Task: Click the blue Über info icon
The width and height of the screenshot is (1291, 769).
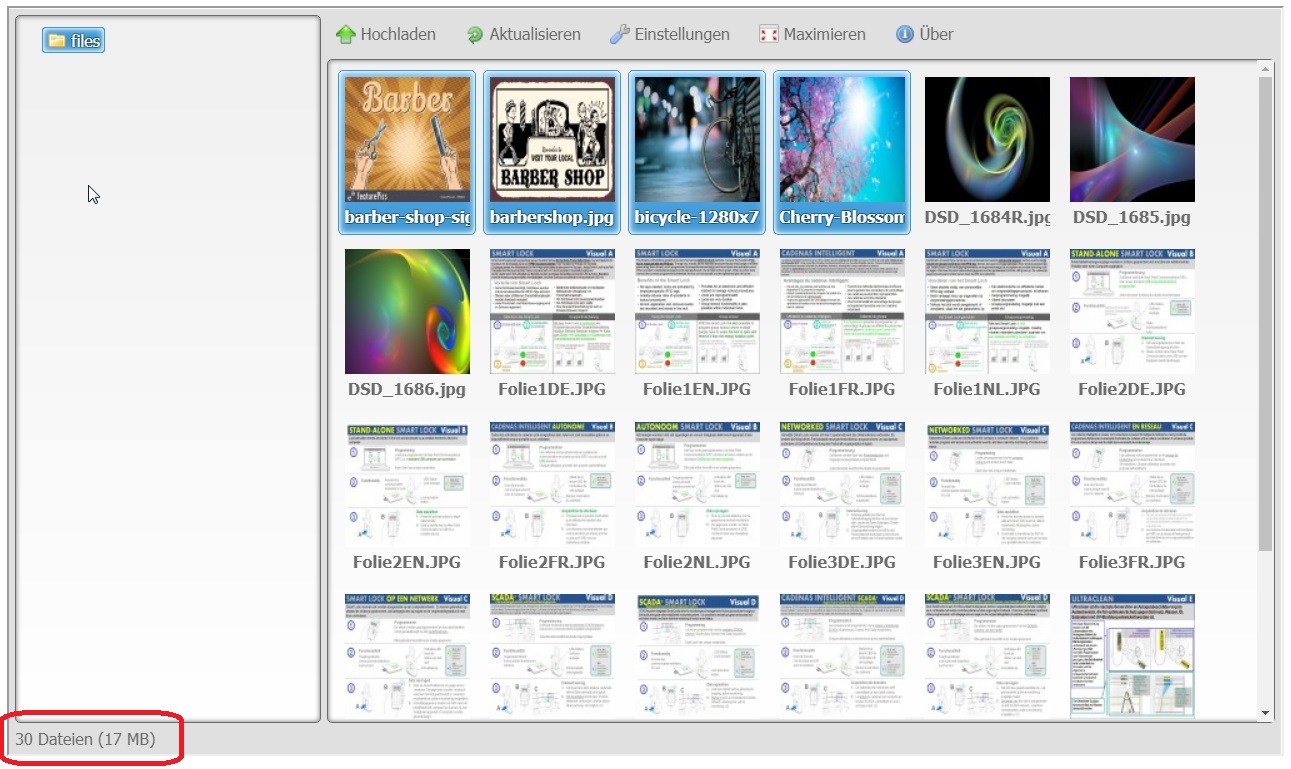Action: pos(905,34)
